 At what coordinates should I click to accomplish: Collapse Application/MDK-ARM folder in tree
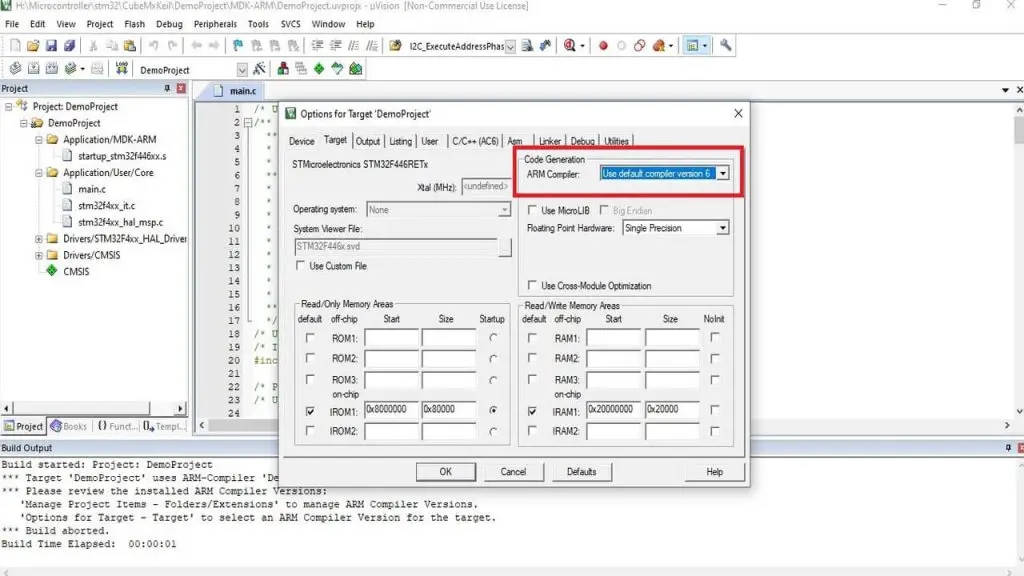click(39, 140)
